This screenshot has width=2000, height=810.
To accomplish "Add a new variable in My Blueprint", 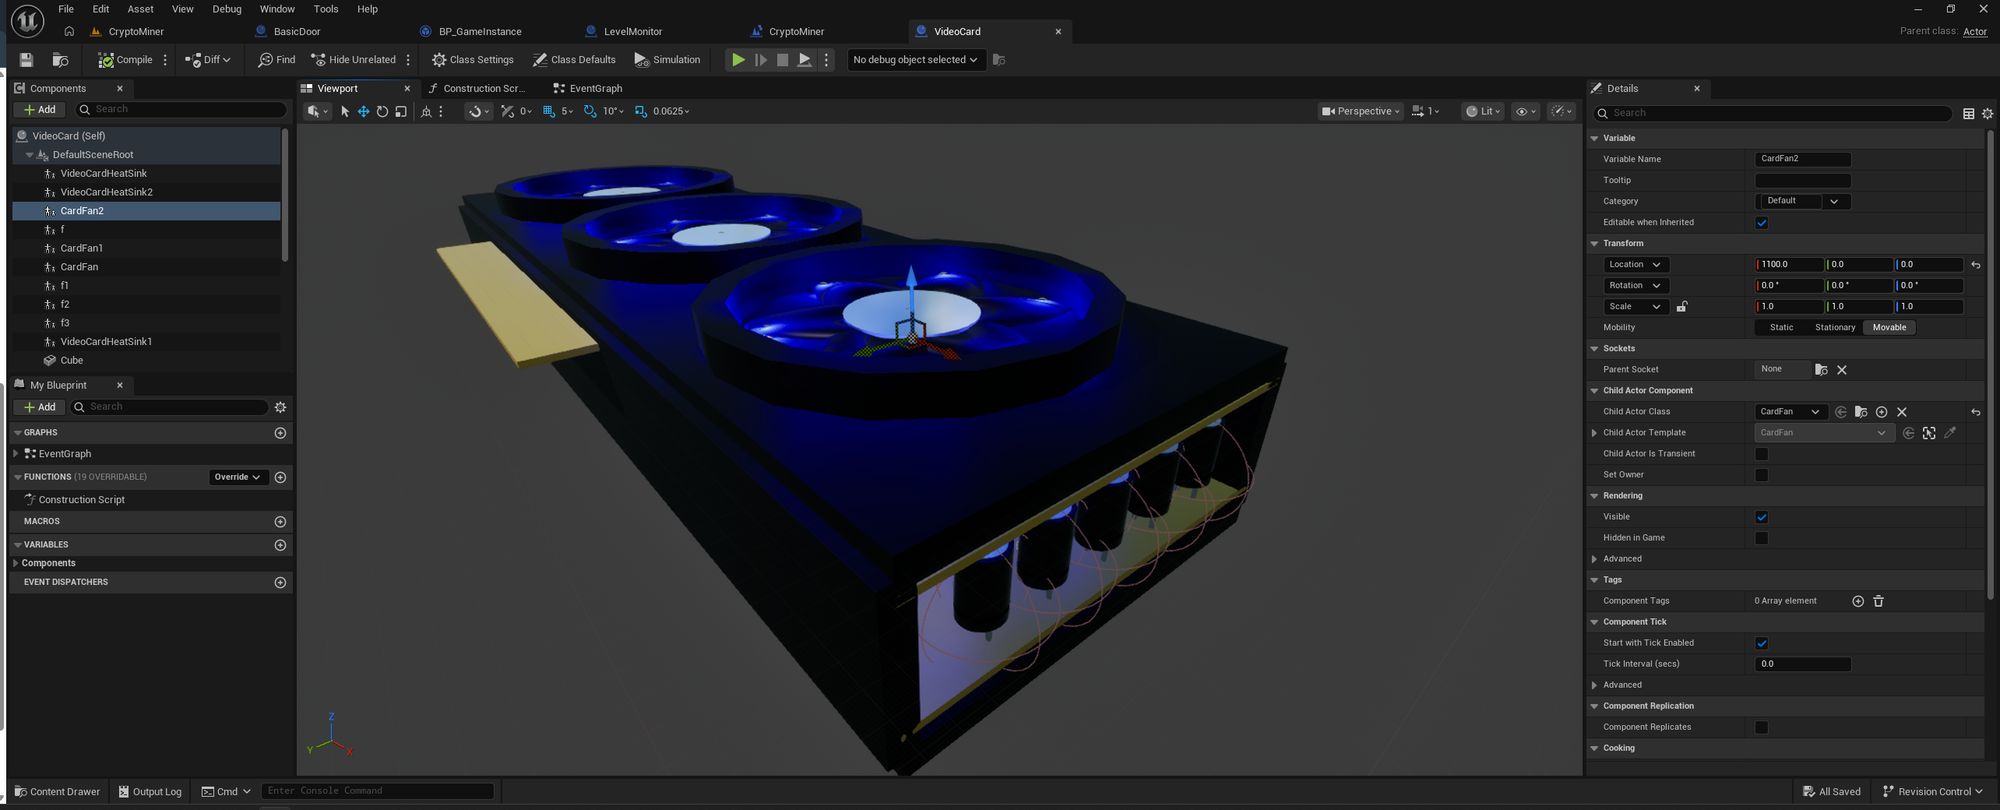I will [x=280, y=545].
